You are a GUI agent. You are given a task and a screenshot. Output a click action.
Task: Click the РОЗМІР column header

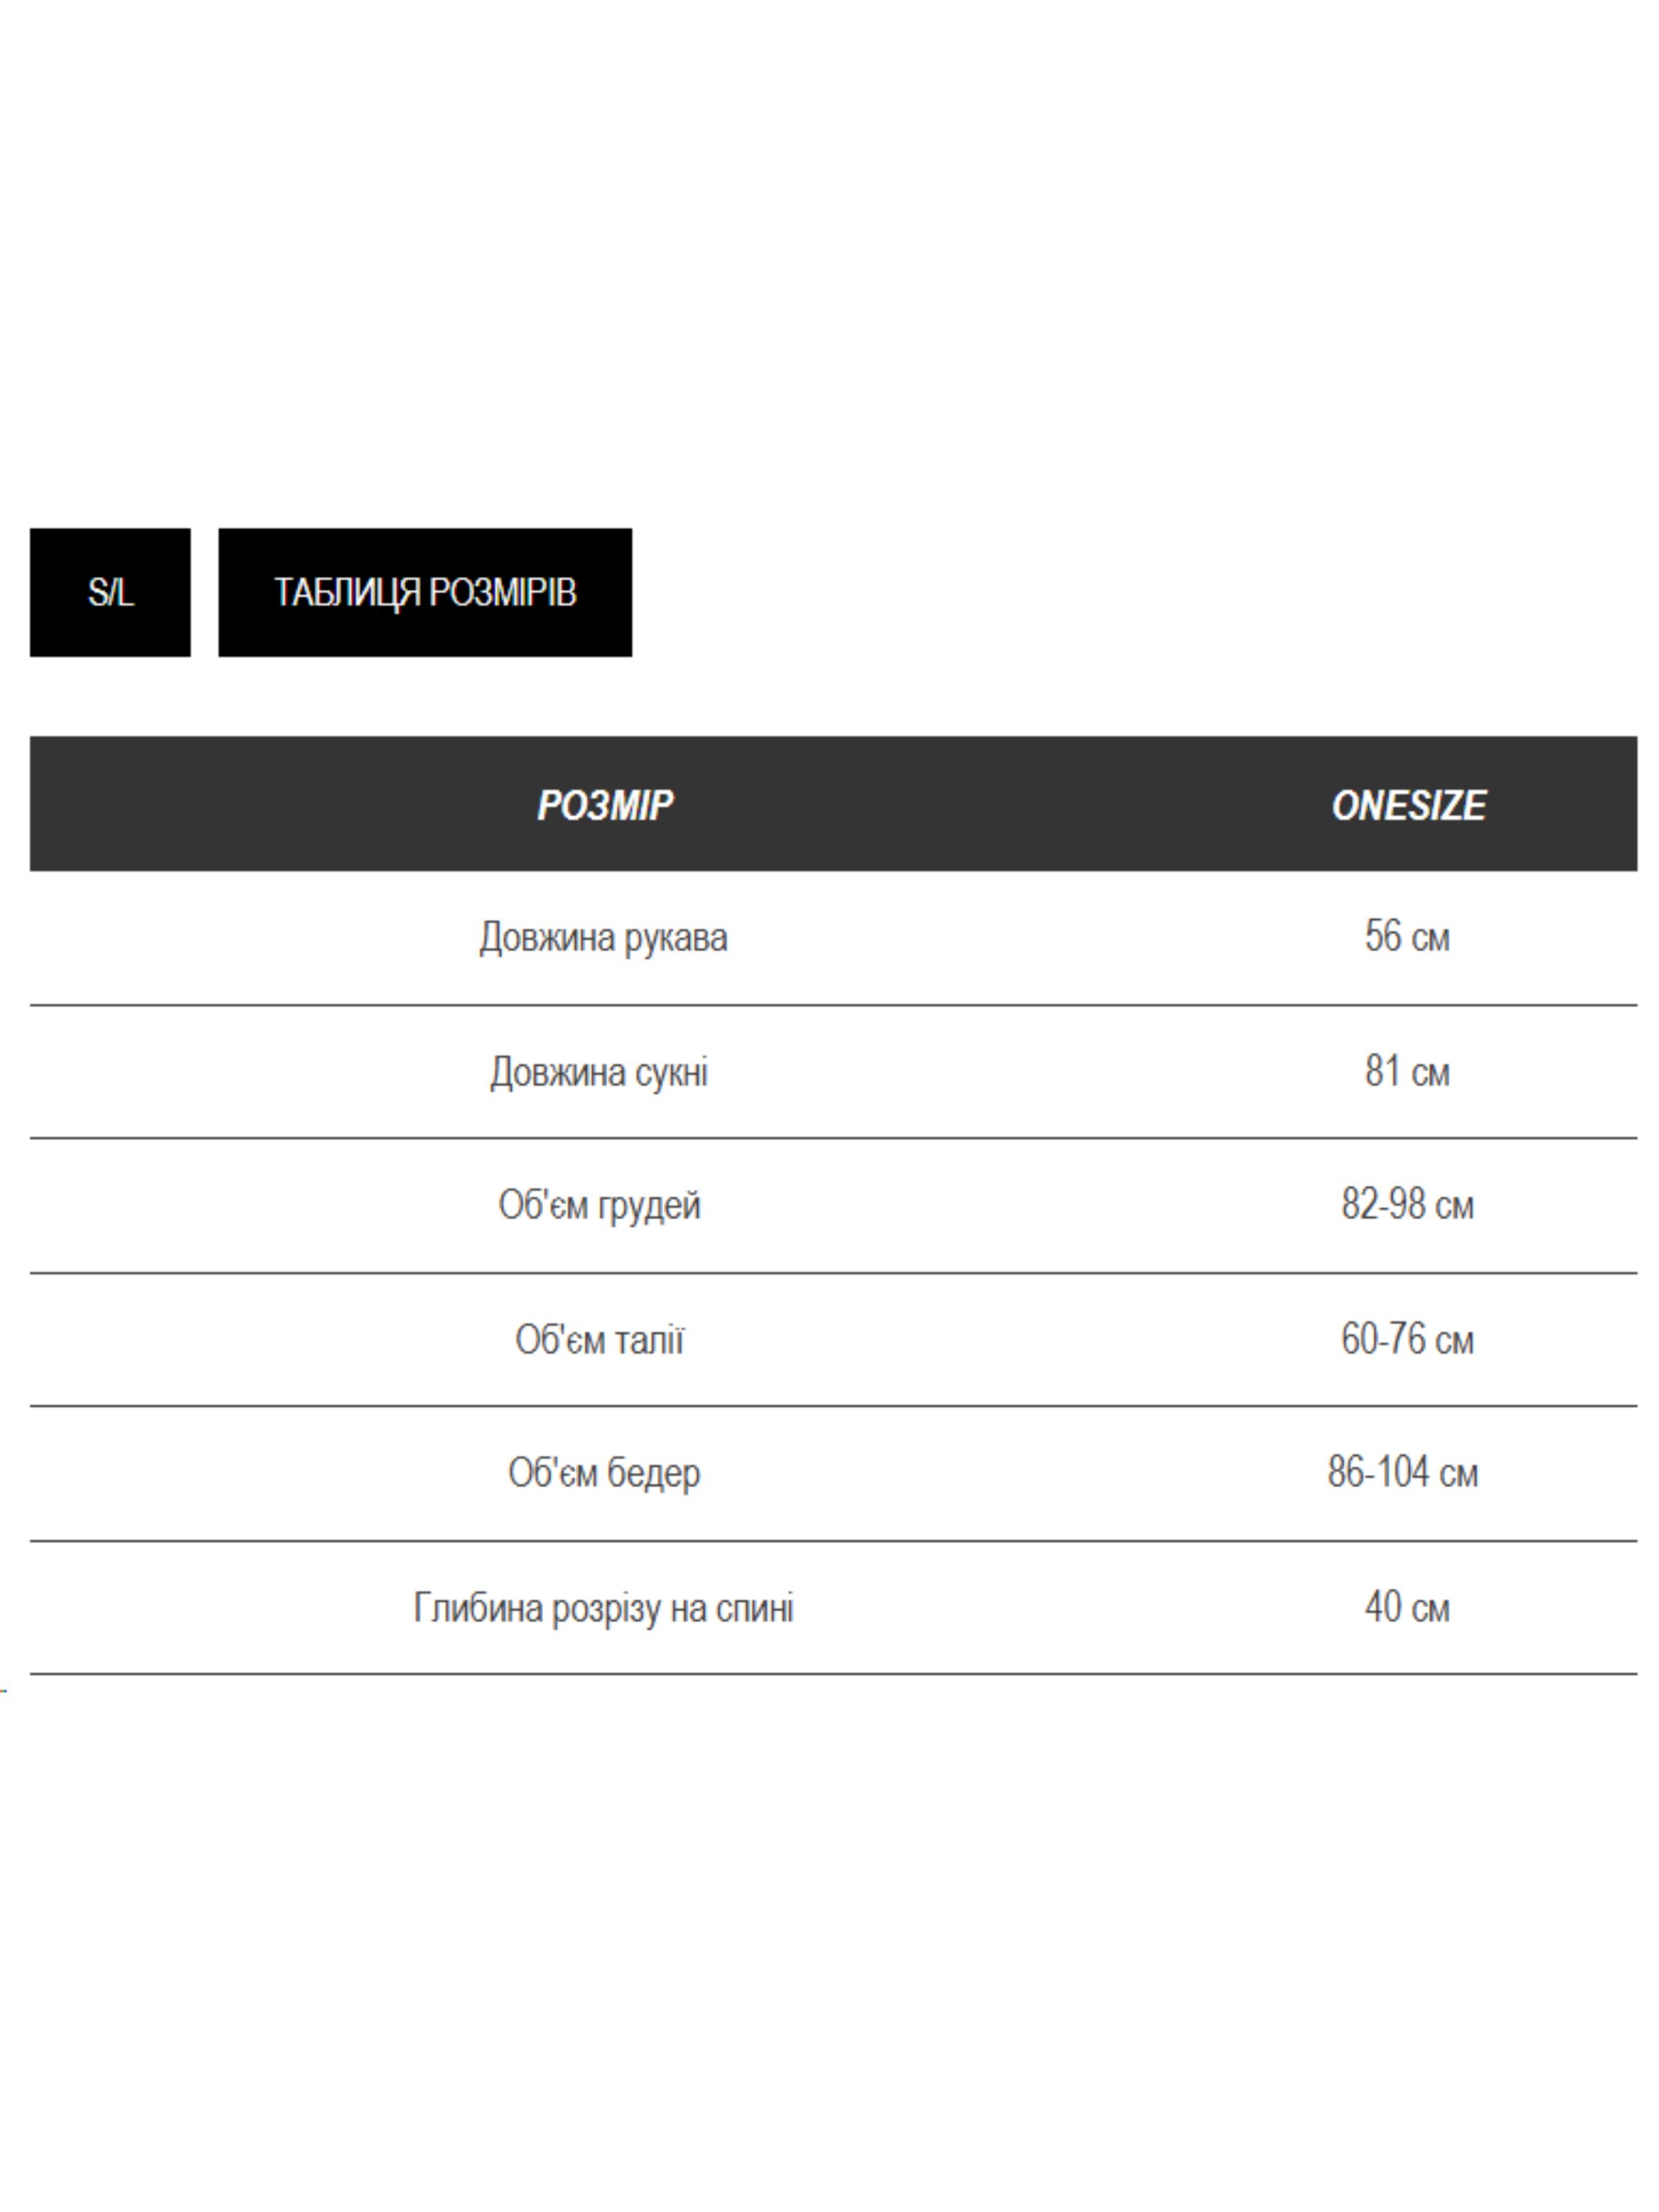[605, 805]
